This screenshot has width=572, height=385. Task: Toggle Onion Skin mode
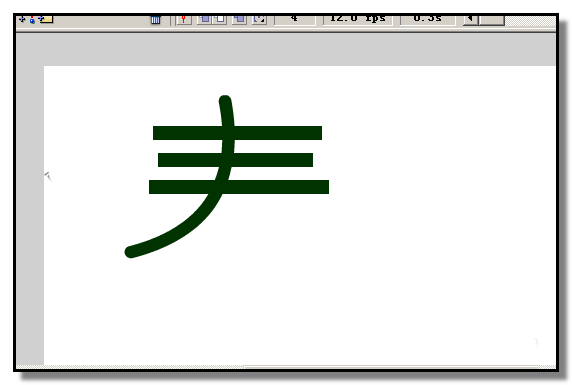[x=204, y=20]
